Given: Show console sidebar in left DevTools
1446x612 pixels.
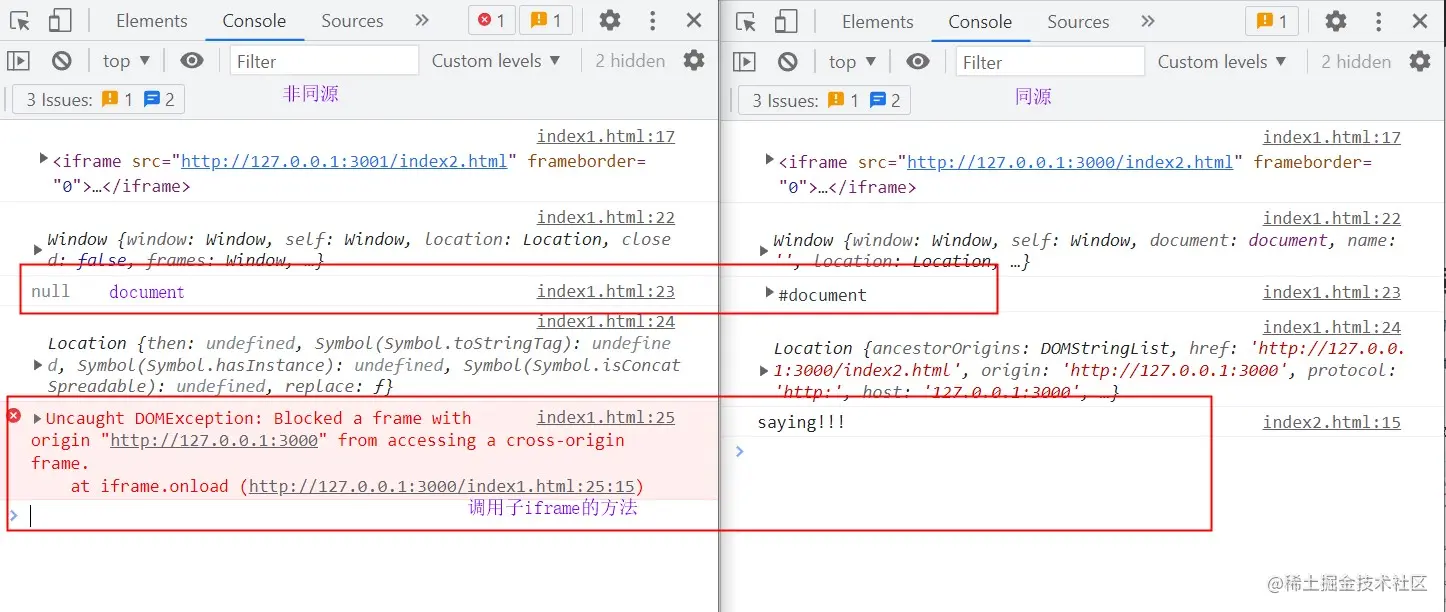Looking at the screenshot, I should point(18,61).
